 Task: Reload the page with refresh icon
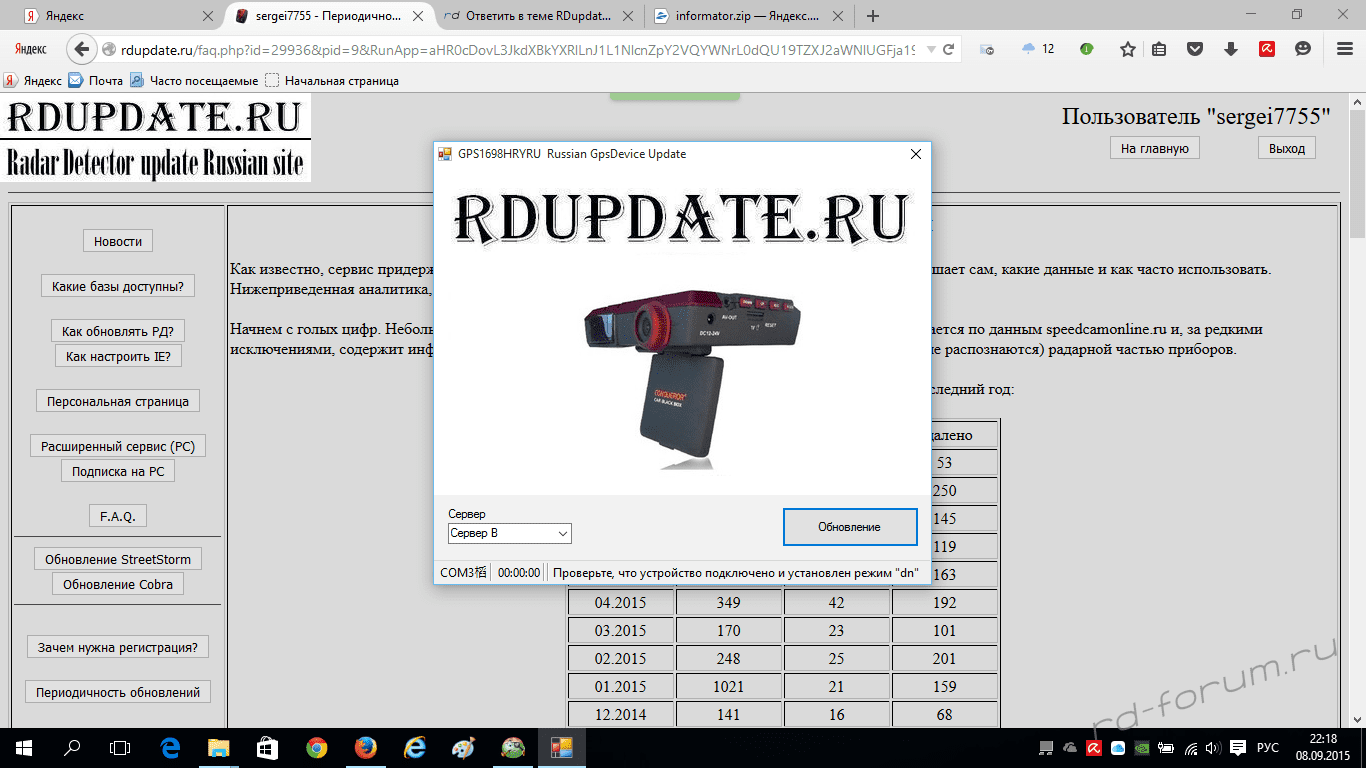948,49
